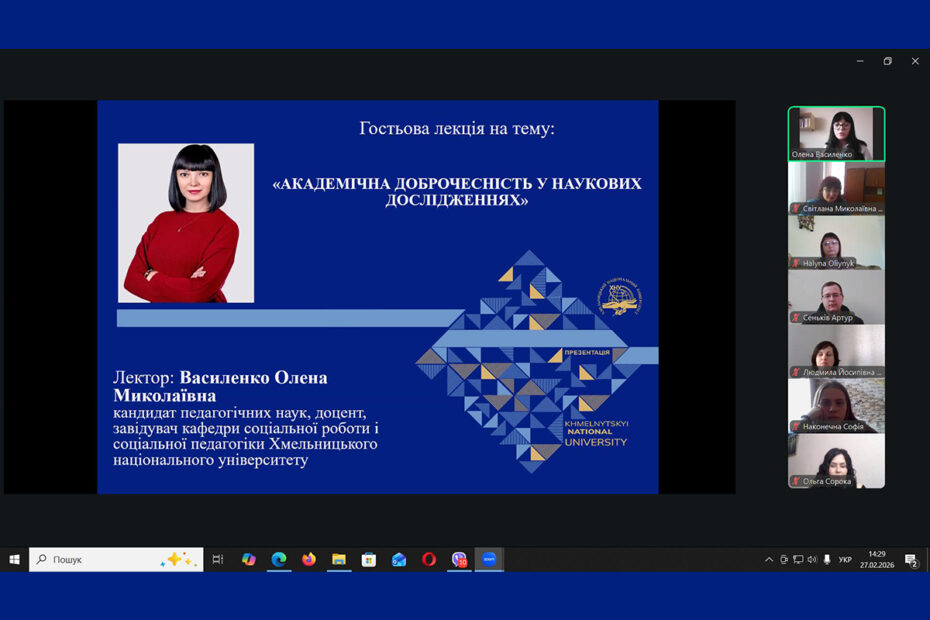930x620 pixels.
Task: Select Halyna Oliynyk's video tile
Action: point(836,242)
